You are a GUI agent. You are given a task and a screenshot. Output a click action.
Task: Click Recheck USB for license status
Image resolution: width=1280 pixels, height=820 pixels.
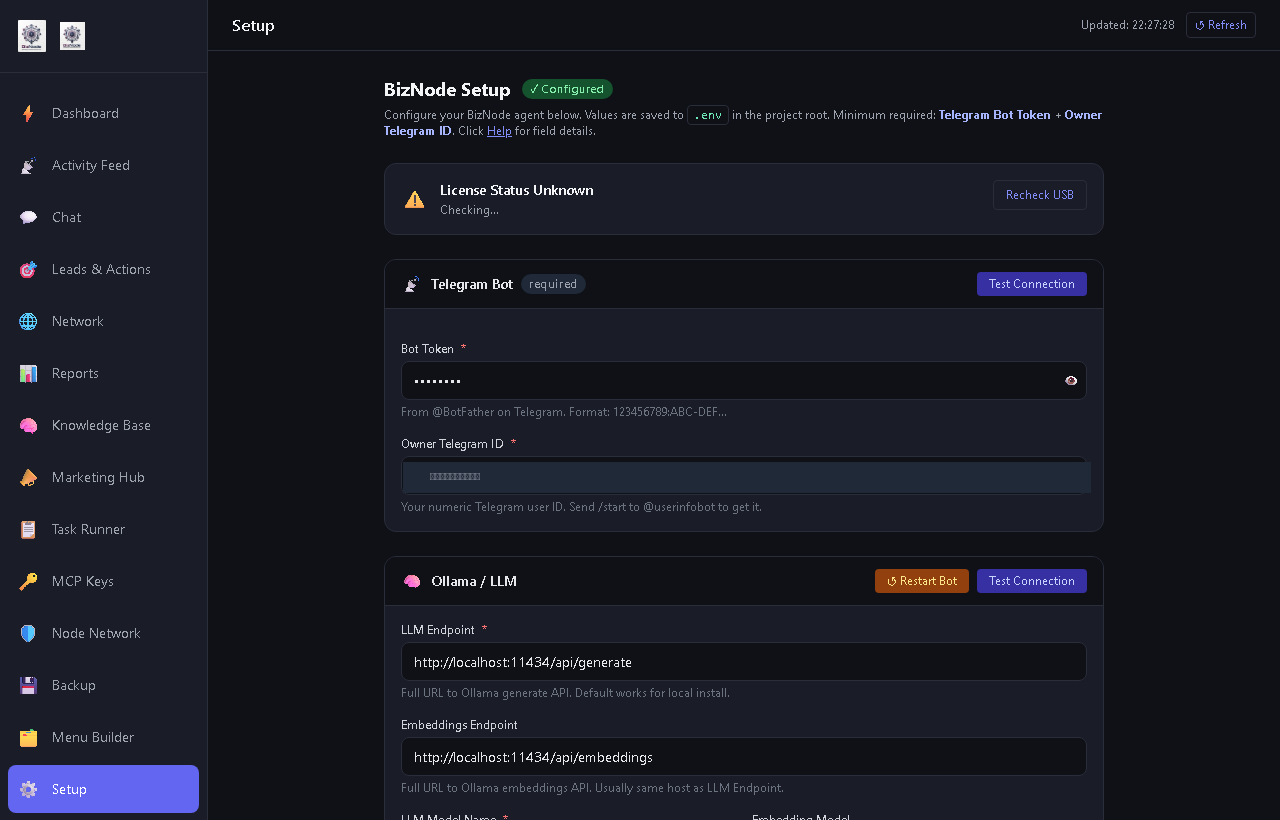(1039, 195)
